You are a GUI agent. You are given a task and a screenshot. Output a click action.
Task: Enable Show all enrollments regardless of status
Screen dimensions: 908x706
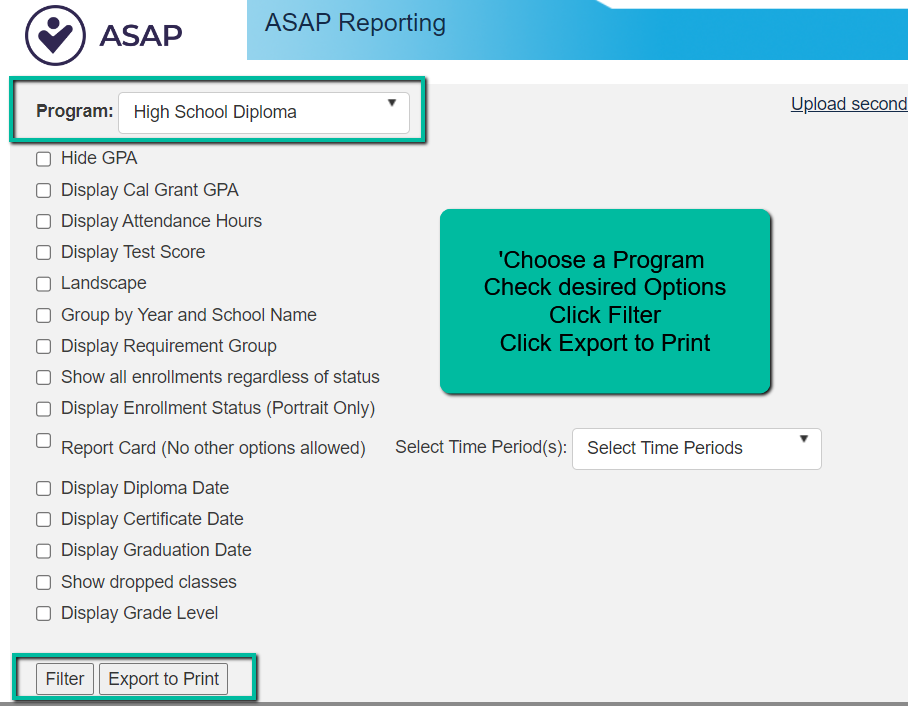43,378
